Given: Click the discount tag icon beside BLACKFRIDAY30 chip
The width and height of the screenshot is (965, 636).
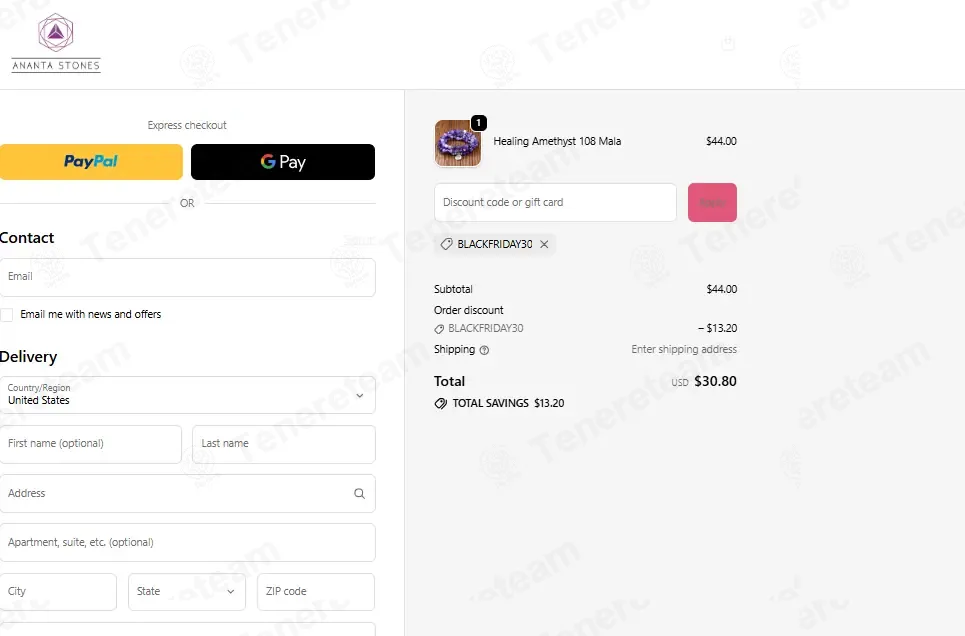Looking at the screenshot, I should tap(446, 244).
